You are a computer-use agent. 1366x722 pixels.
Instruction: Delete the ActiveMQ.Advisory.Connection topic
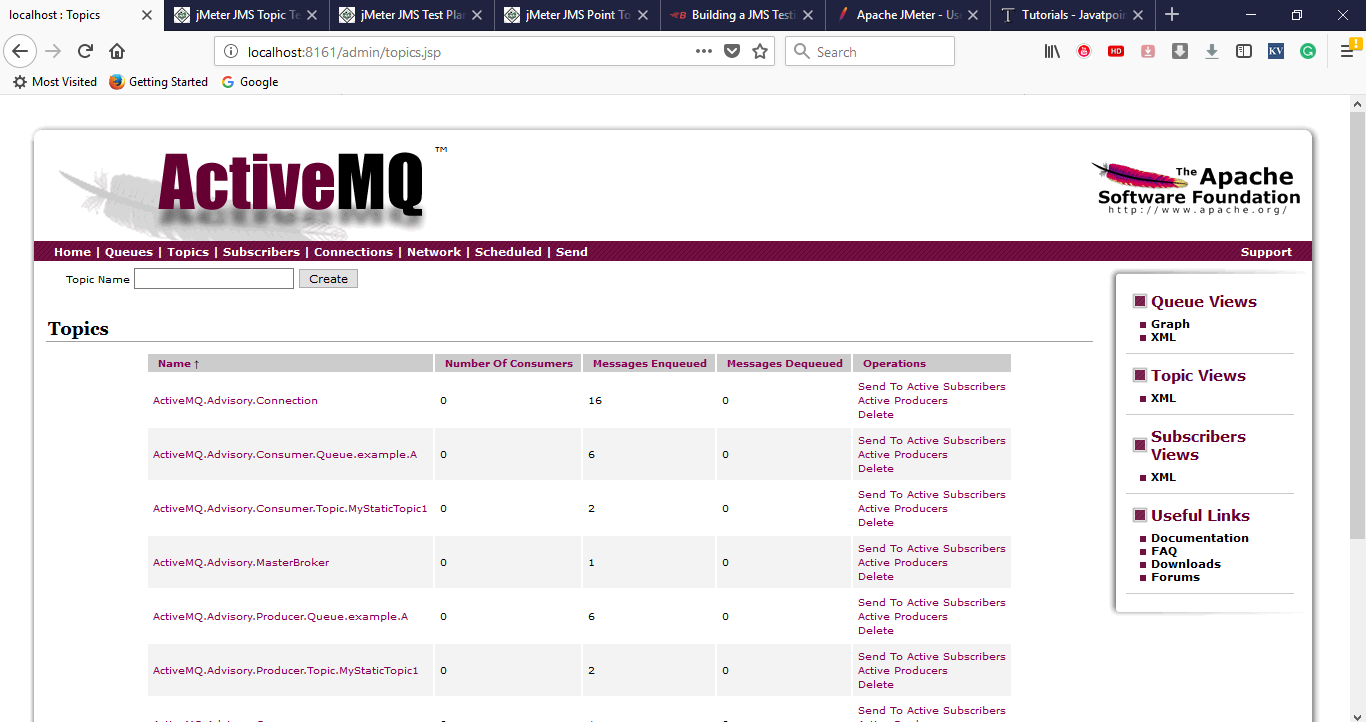875,415
